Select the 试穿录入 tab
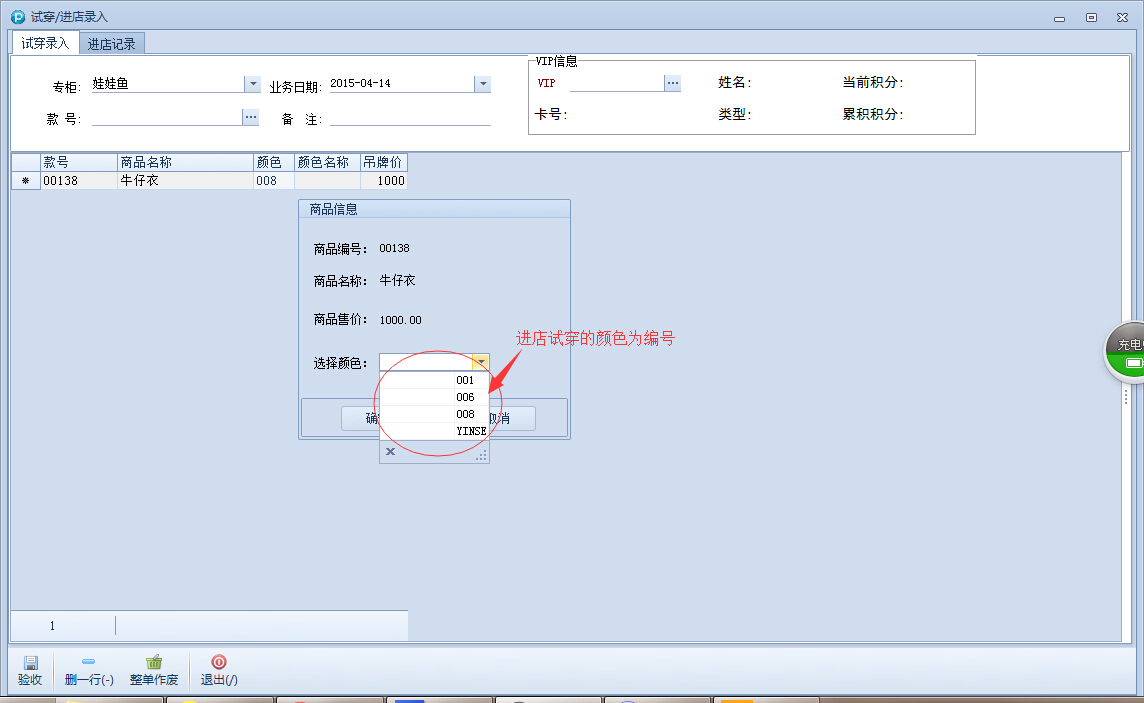 45,43
